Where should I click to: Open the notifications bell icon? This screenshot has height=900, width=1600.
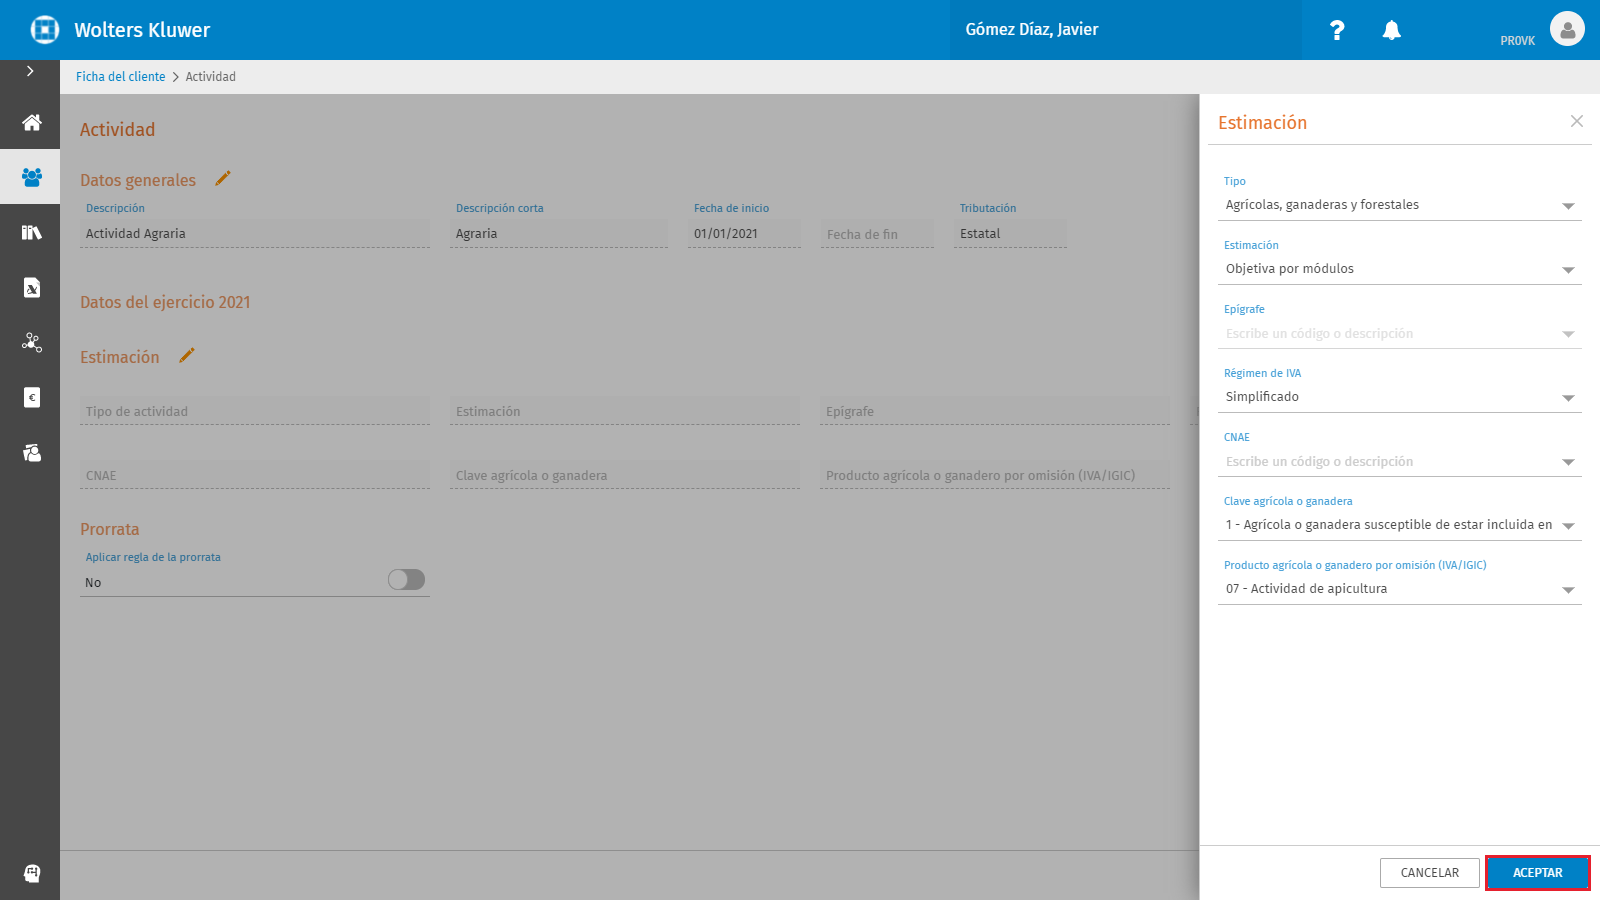(1391, 30)
